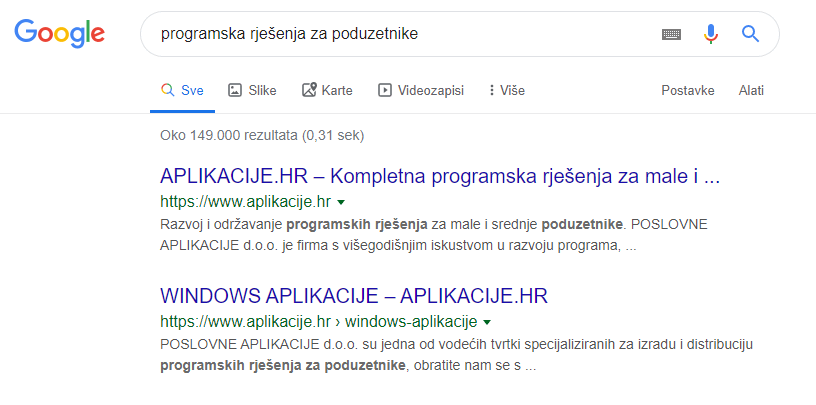Select the Sve results tab
Viewport: 816px width, 405px height.
pos(182,91)
